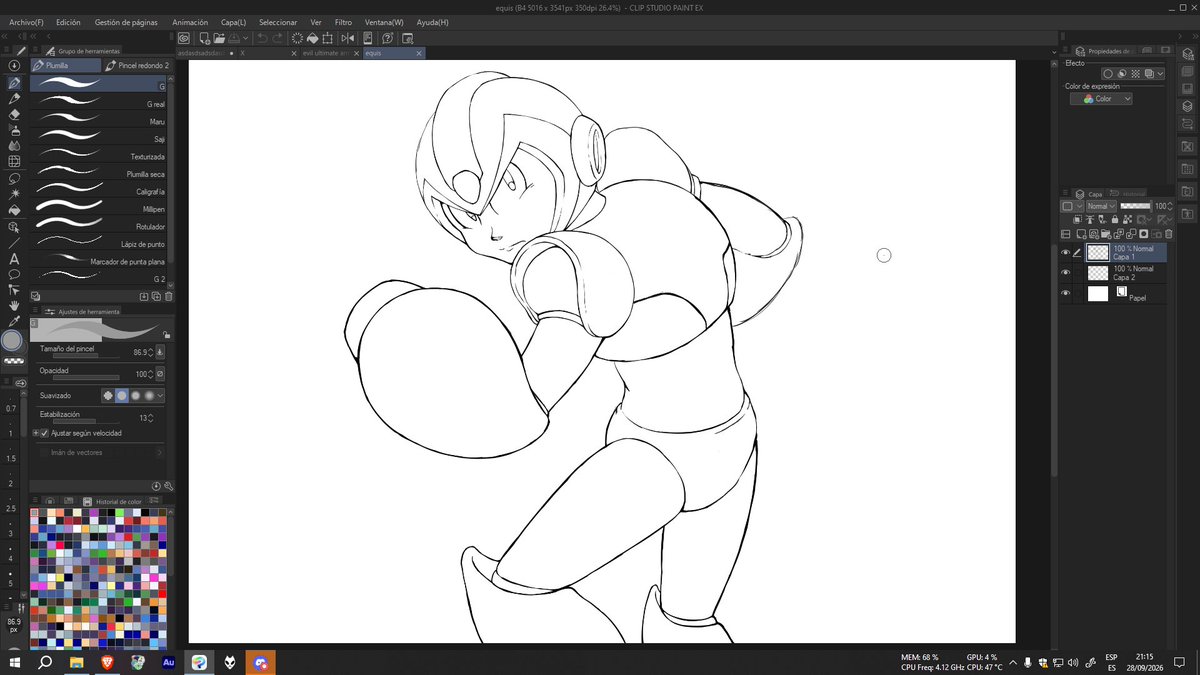Open the Clip Studio launcher icon
The image size is (1200, 675).
click(184, 38)
